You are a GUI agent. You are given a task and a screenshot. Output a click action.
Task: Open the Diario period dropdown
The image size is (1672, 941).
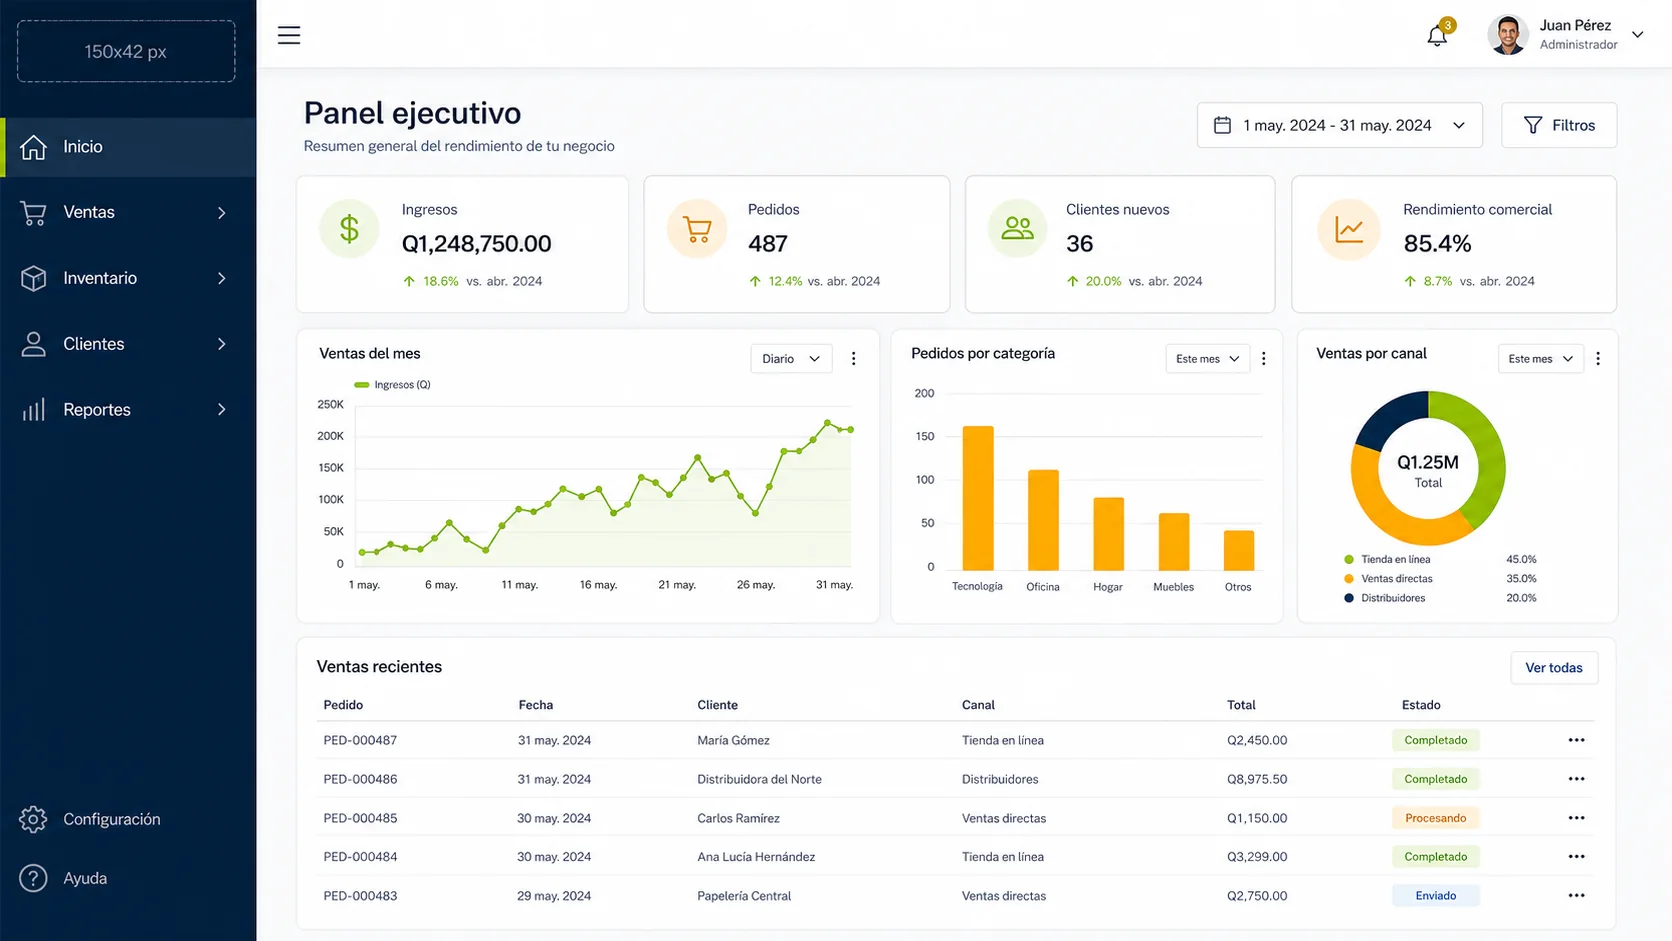pyautogui.click(x=791, y=359)
